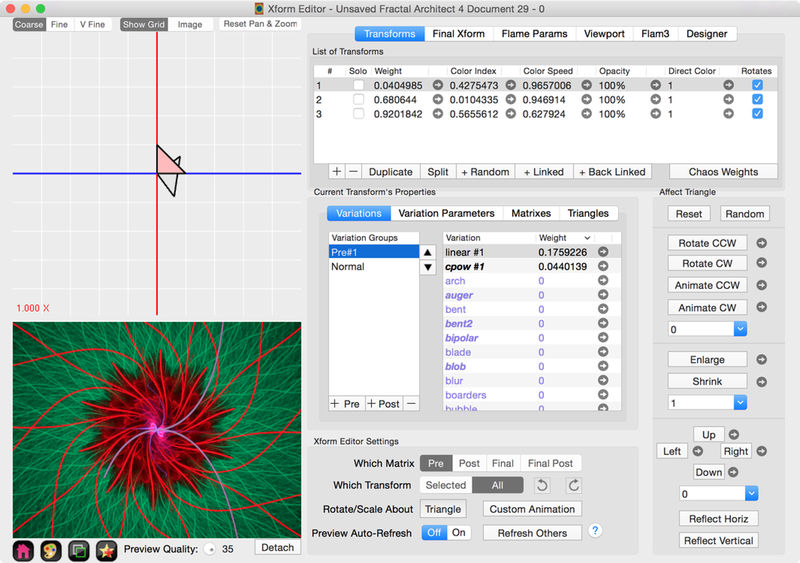The height and width of the screenshot is (563, 800).
Task: Select Fine grid spacing
Action: (59, 25)
